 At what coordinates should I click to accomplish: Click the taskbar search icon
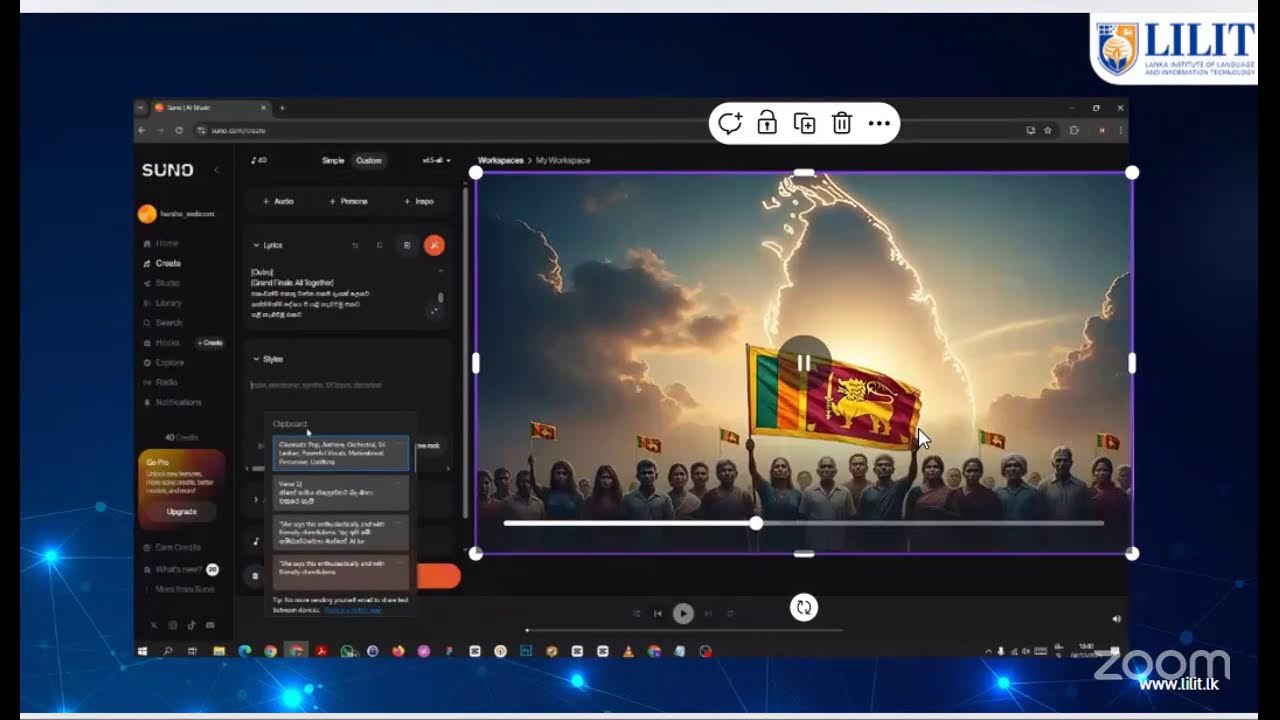[167, 651]
